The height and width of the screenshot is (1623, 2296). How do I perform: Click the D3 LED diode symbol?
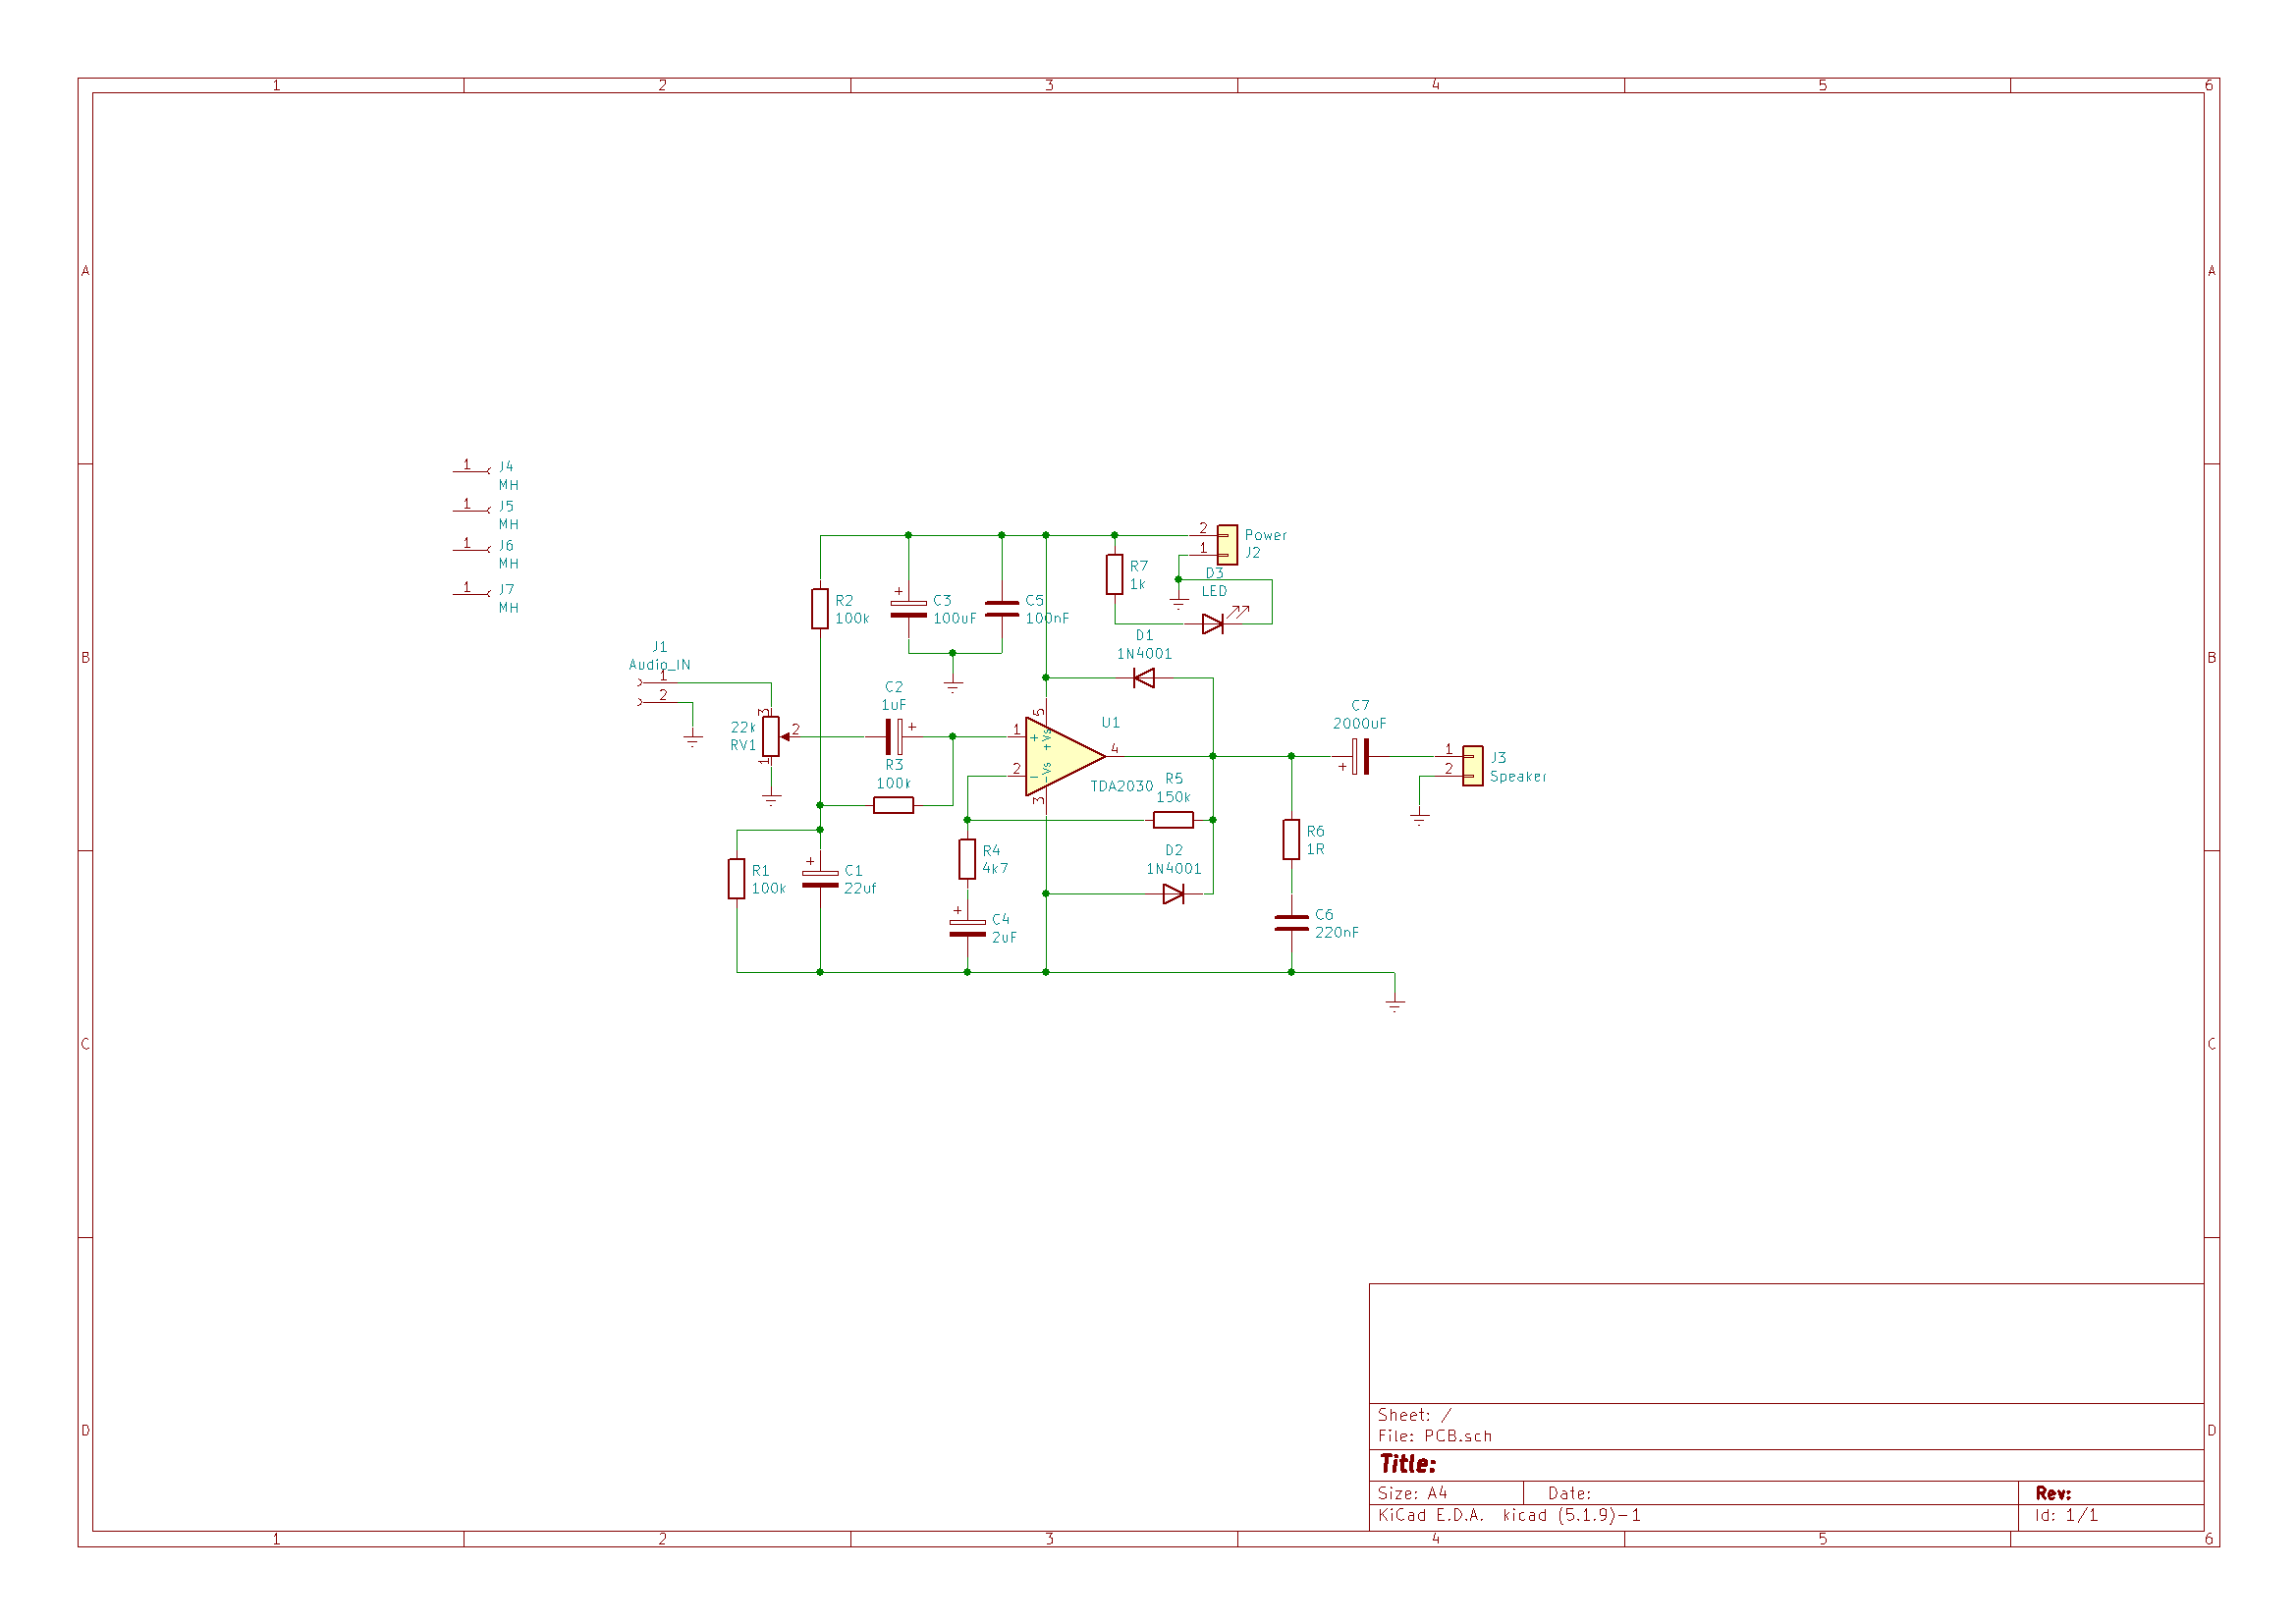tap(1213, 624)
